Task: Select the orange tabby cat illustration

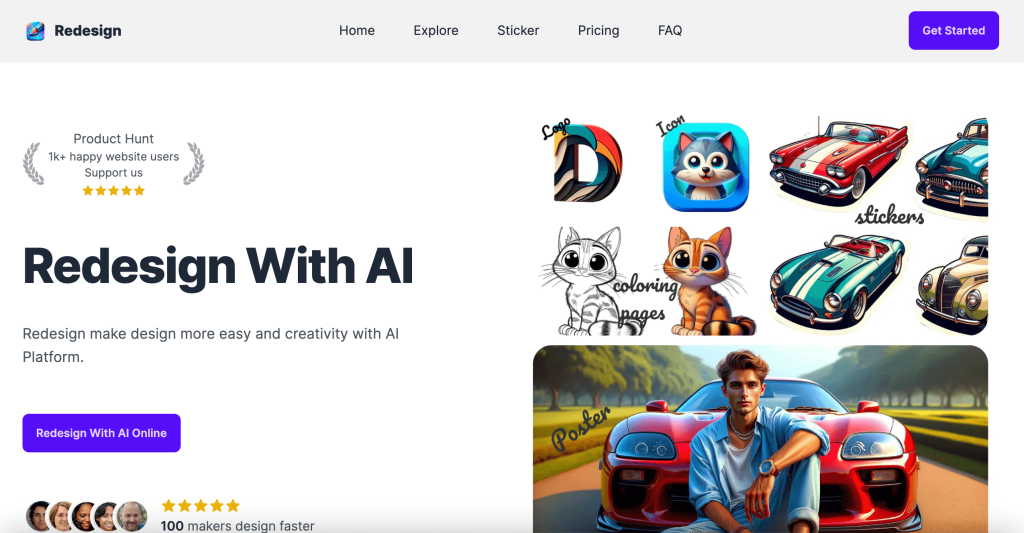Action: tap(709, 281)
